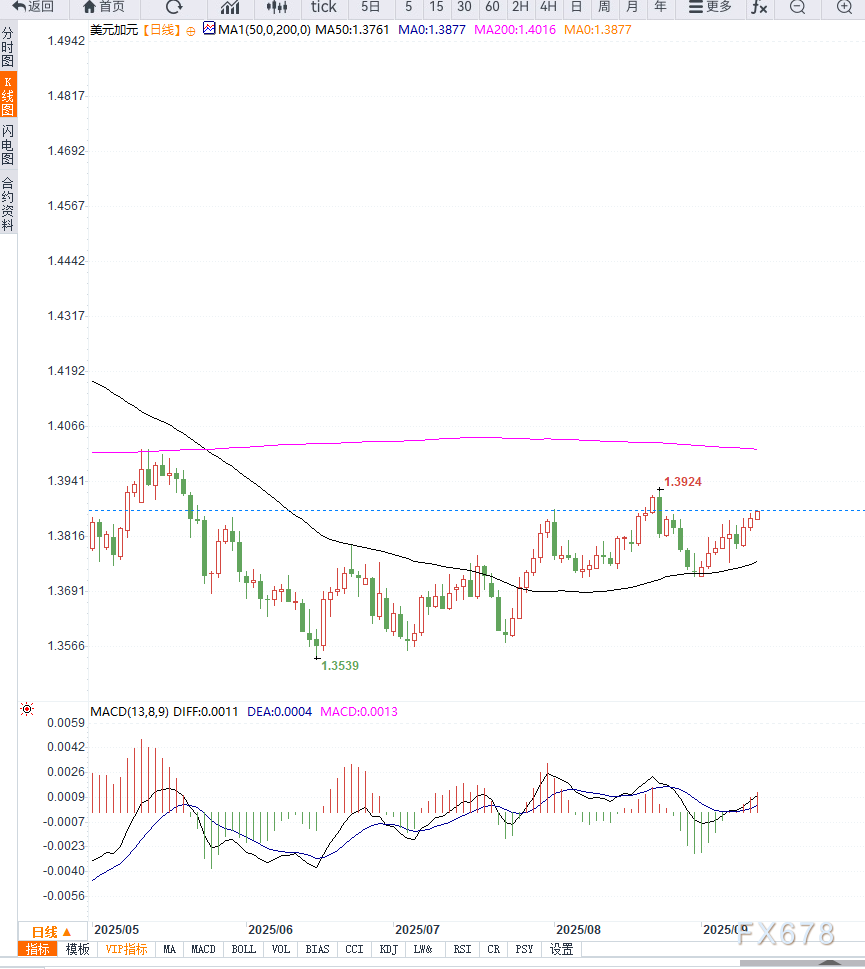Select the bar chart style icon
The width and height of the screenshot is (865, 969).
point(230,7)
